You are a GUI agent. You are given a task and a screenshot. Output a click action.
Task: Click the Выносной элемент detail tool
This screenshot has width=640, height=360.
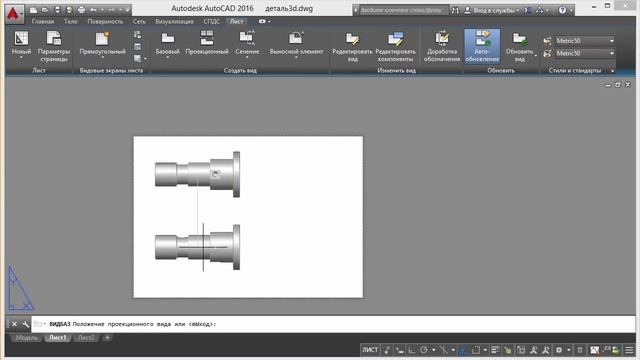(296, 44)
